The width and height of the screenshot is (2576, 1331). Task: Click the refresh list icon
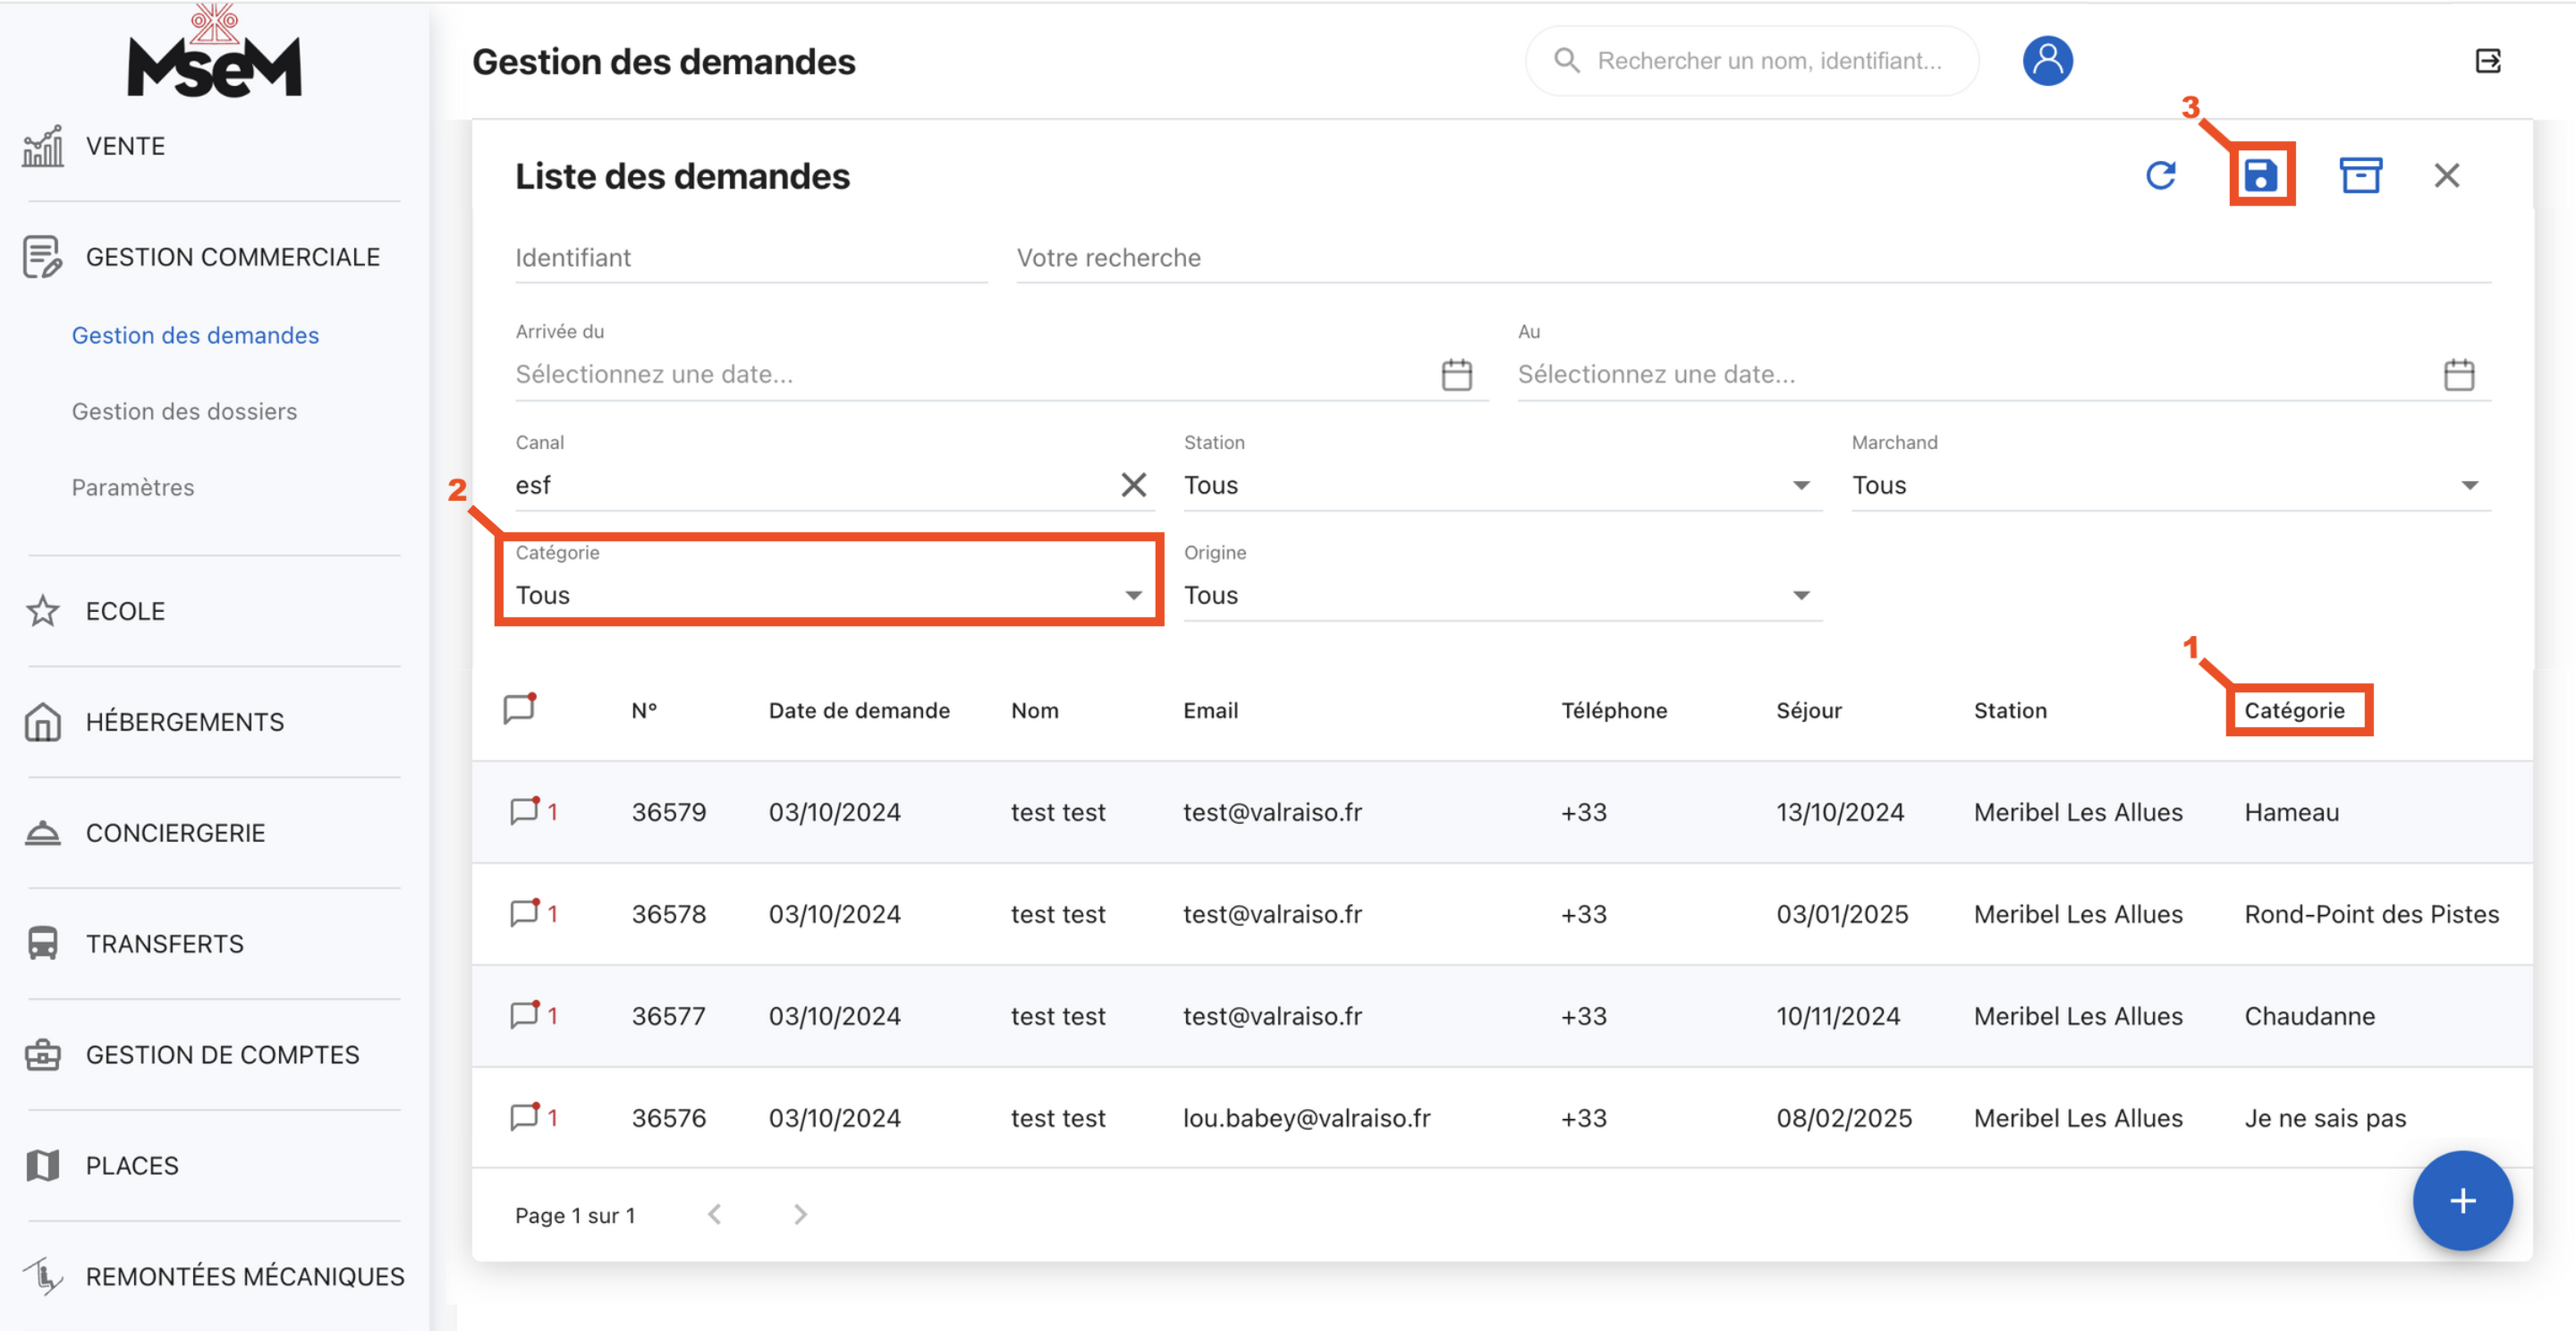[x=2160, y=176]
